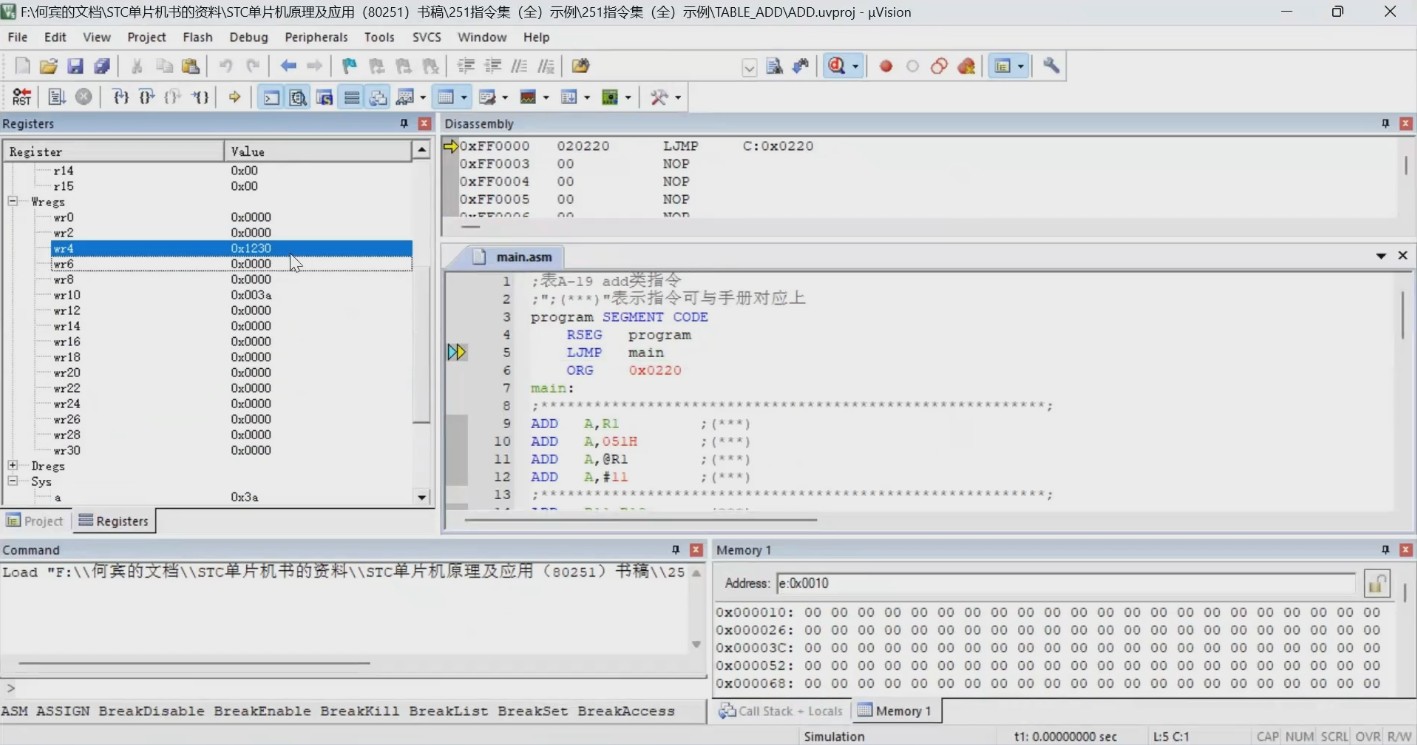Click the Show Next Statement arrow icon
Viewport: 1417px width, 745px height.
tap(234, 97)
